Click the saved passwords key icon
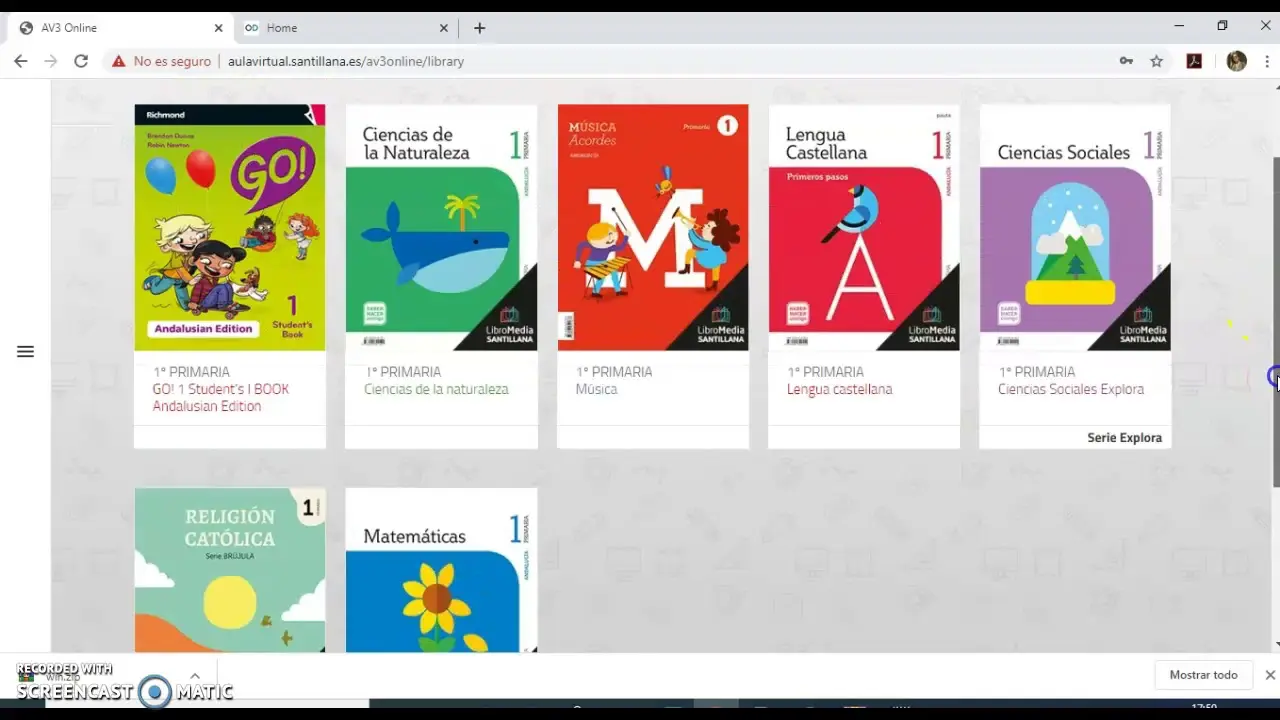Screen dimensions: 1280x720 tap(1126, 61)
